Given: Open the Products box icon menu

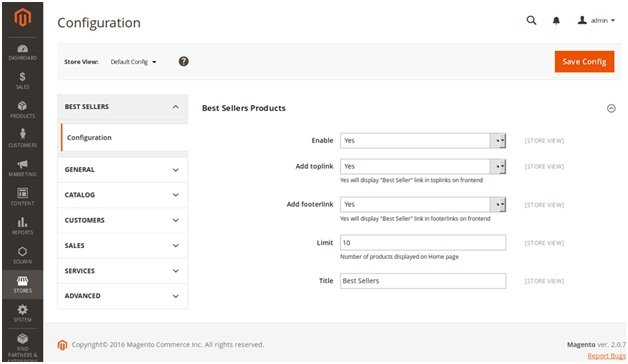Looking at the screenshot, I should (22, 109).
